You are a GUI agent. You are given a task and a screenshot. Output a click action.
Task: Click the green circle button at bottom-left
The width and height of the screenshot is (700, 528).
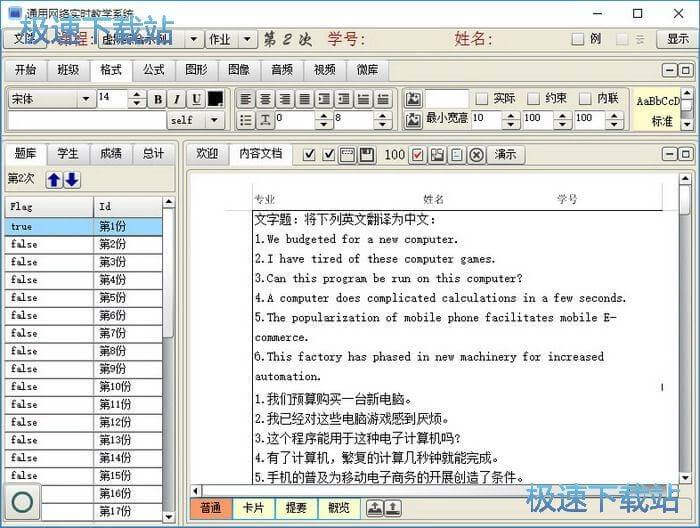click(22, 502)
